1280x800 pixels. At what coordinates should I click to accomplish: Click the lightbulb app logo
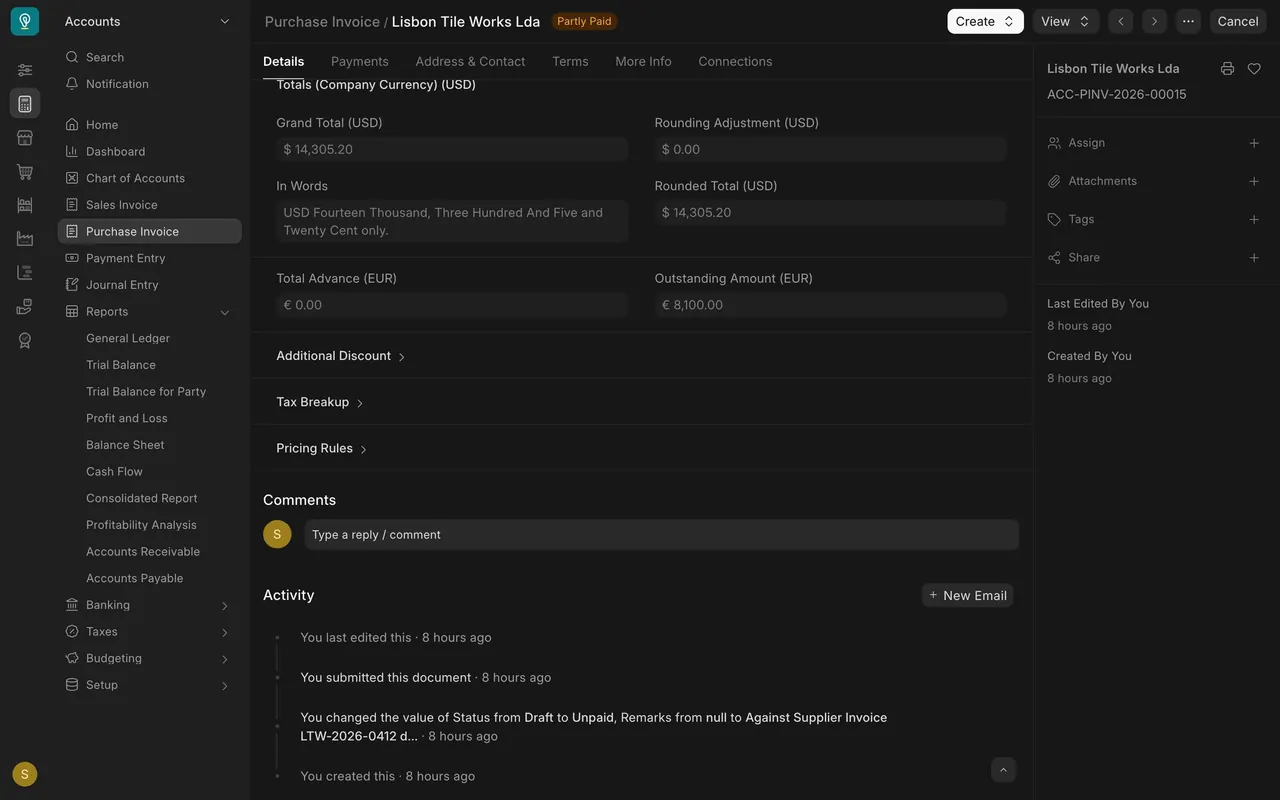point(25,21)
